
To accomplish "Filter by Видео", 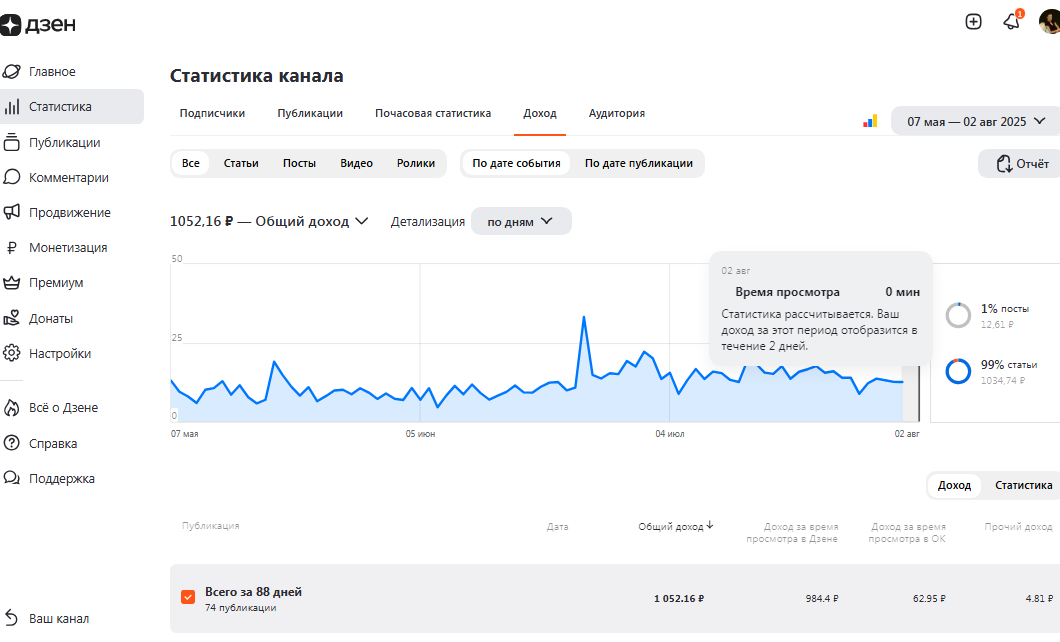I will tap(356, 164).
